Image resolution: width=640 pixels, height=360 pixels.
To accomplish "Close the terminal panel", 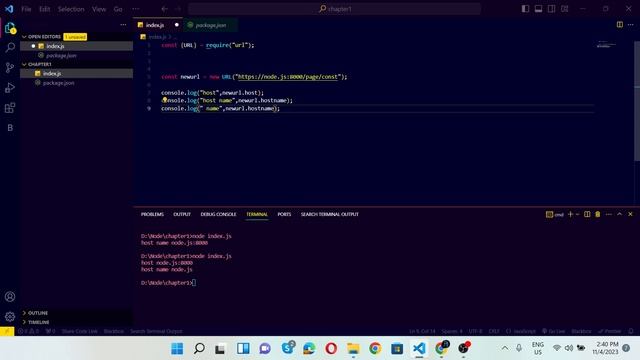I will click(630, 214).
